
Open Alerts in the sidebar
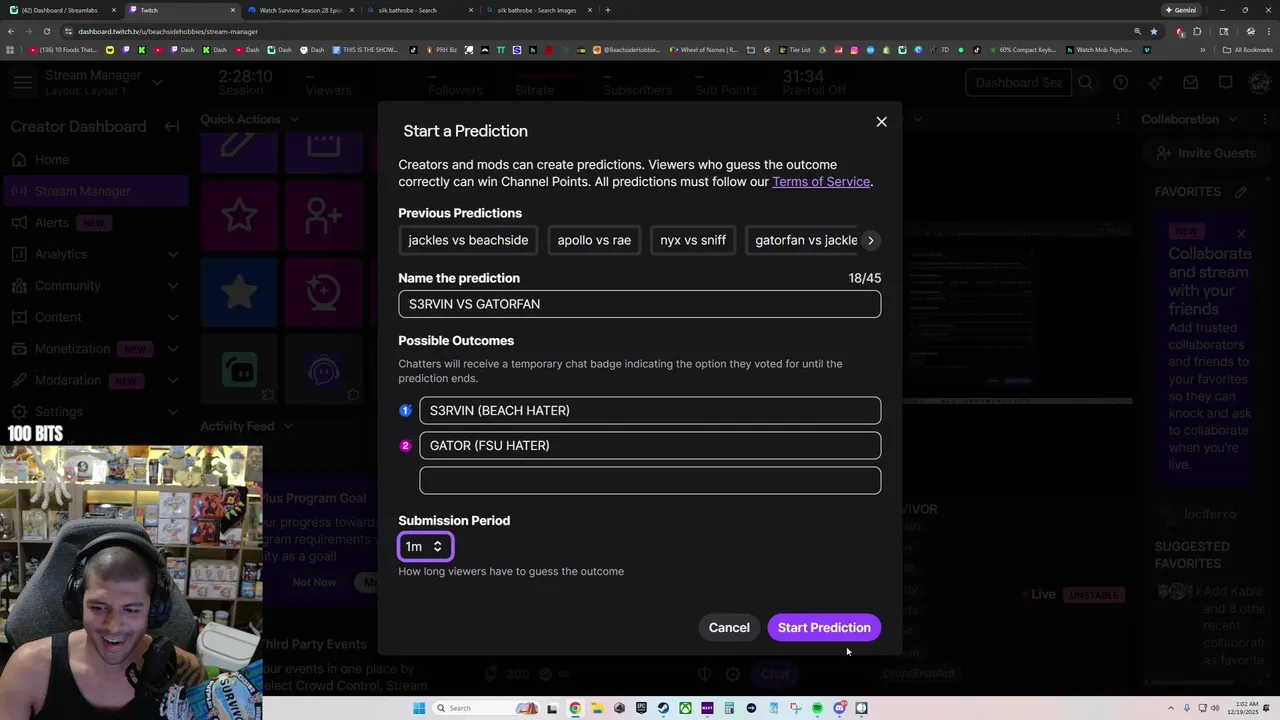[x=52, y=222]
